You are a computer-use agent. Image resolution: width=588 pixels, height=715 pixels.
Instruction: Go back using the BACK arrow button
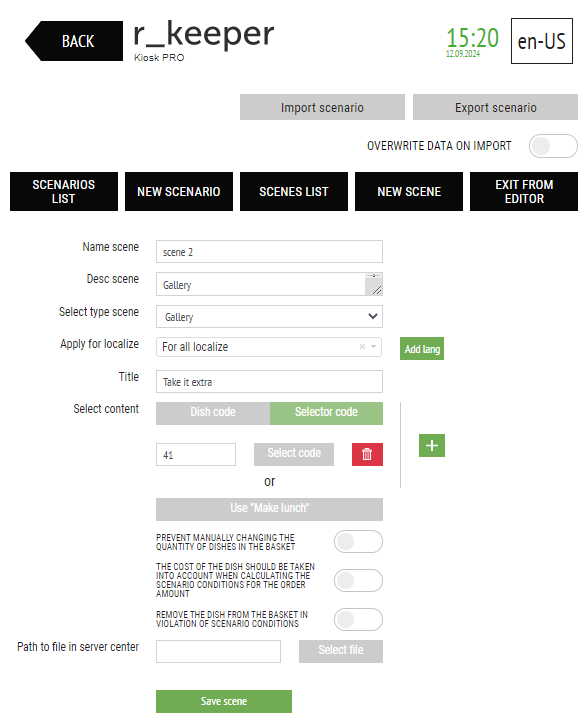pyautogui.click(x=74, y=41)
